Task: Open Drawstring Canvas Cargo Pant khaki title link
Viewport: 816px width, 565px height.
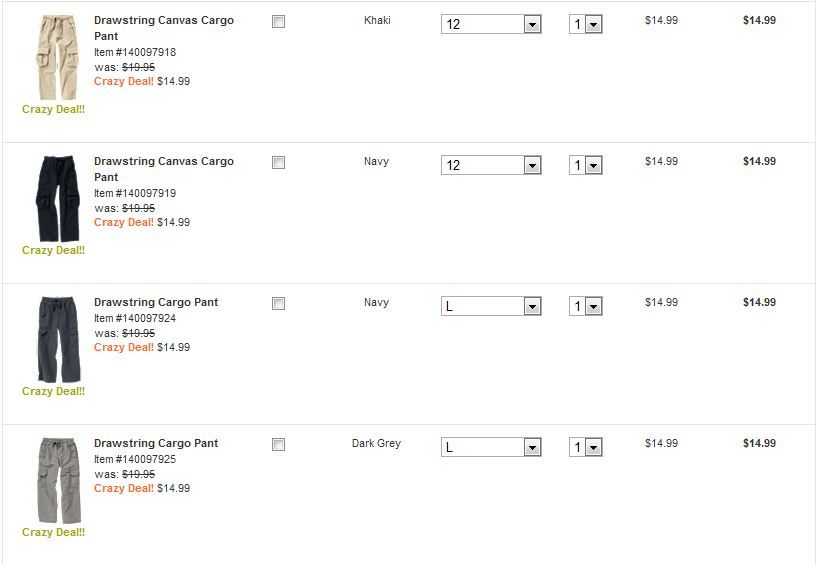Action: pyautogui.click(x=163, y=20)
